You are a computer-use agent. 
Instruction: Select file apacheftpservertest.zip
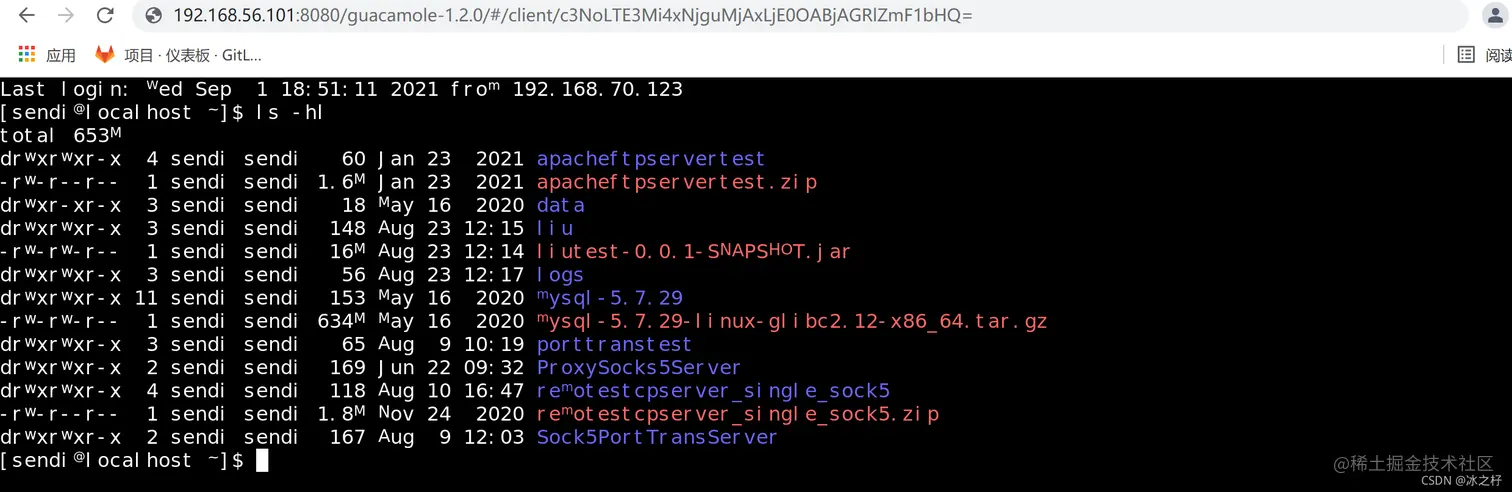[677, 182]
